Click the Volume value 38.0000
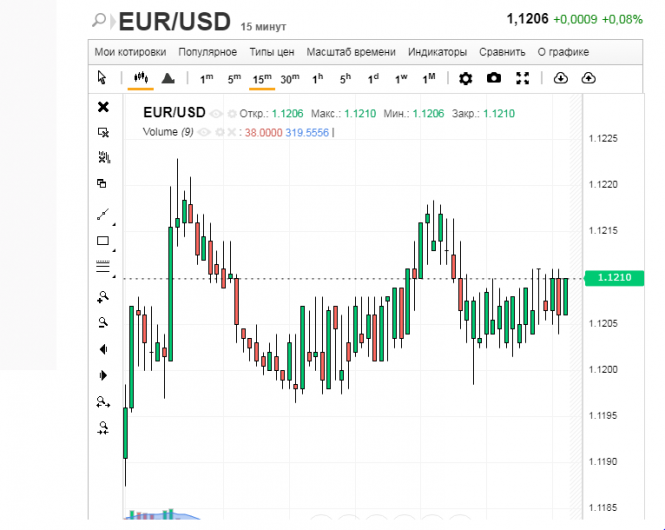The image size is (665, 530). 263,133
